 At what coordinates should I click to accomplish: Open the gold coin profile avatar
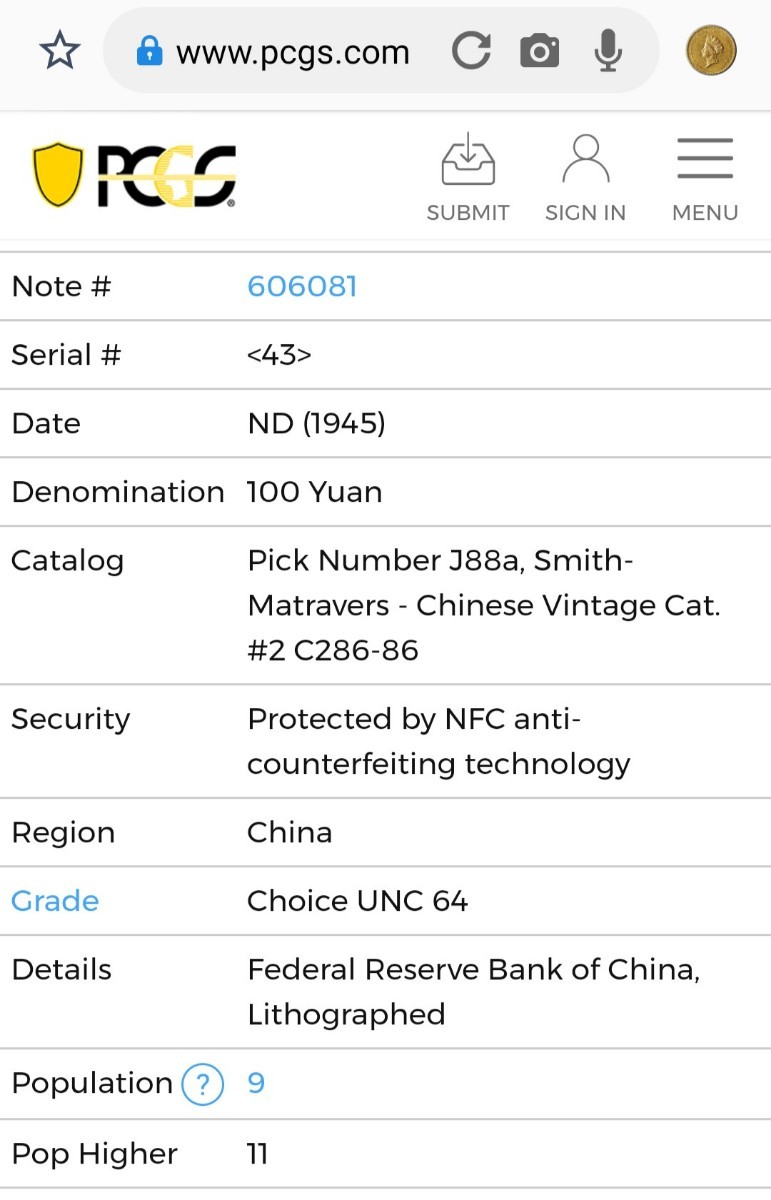(711, 51)
